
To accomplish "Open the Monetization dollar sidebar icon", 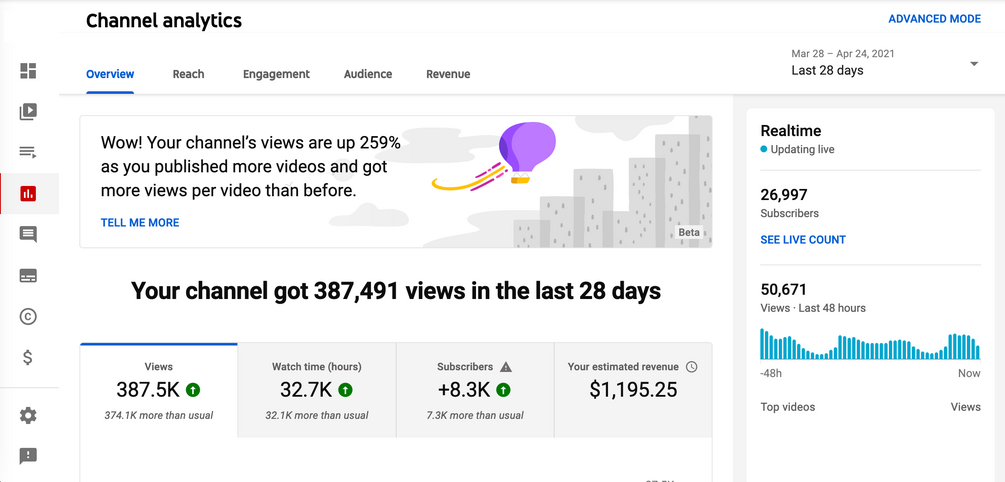I will coord(28,357).
